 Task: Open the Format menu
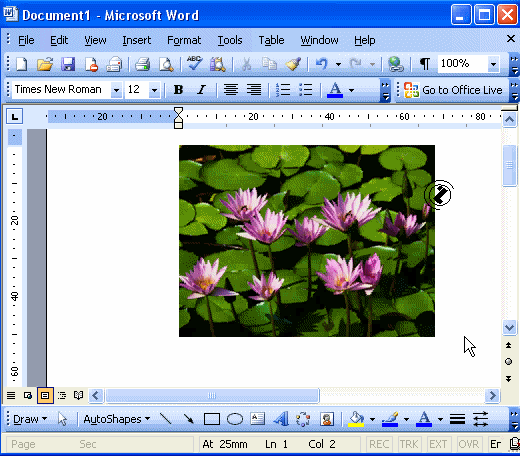tap(184, 40)
